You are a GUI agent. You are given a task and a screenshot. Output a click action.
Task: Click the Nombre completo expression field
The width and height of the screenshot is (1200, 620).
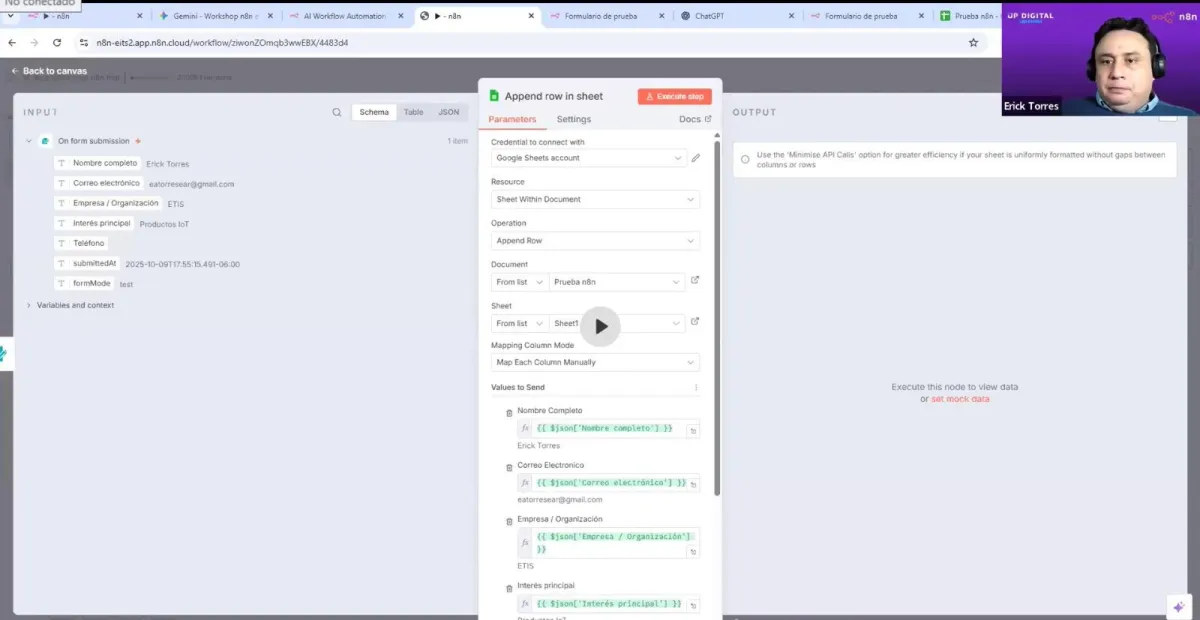(x=609, y=428)
